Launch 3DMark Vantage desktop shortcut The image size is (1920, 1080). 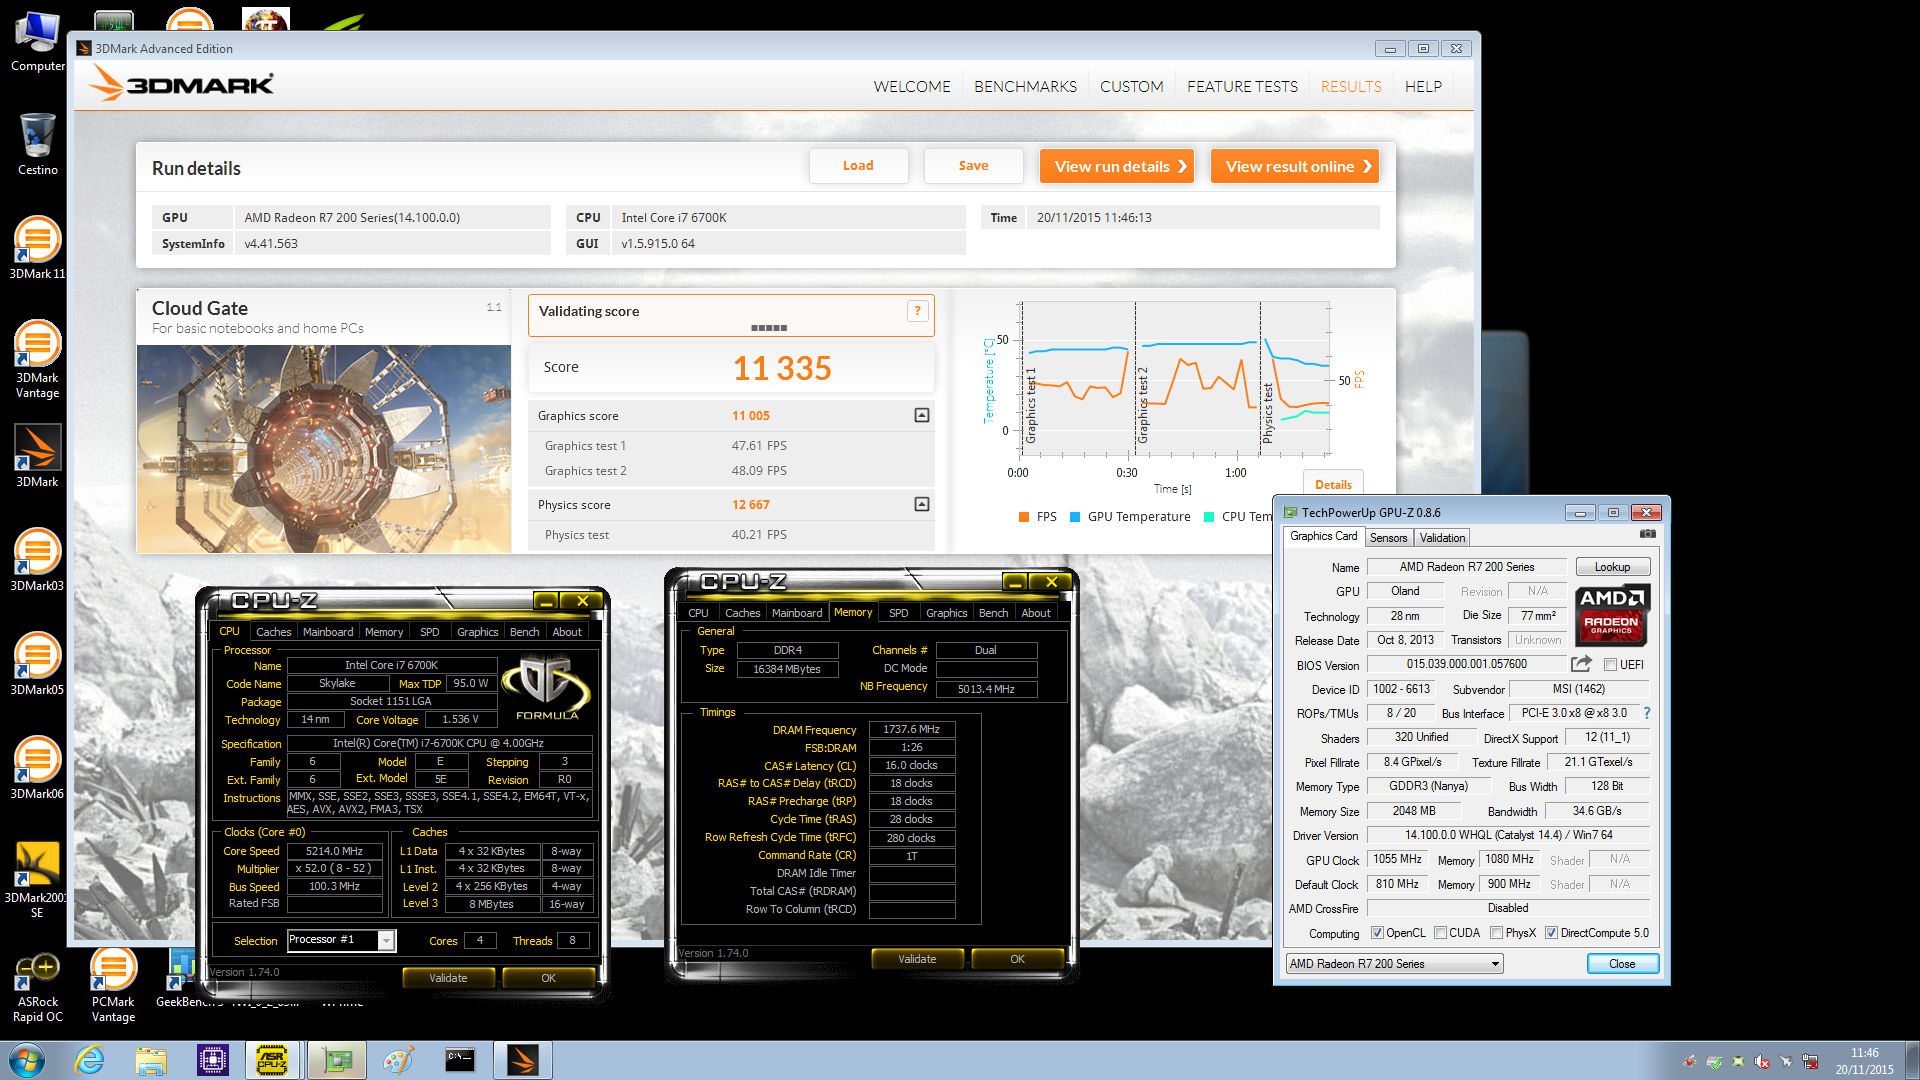pos(37,359)
